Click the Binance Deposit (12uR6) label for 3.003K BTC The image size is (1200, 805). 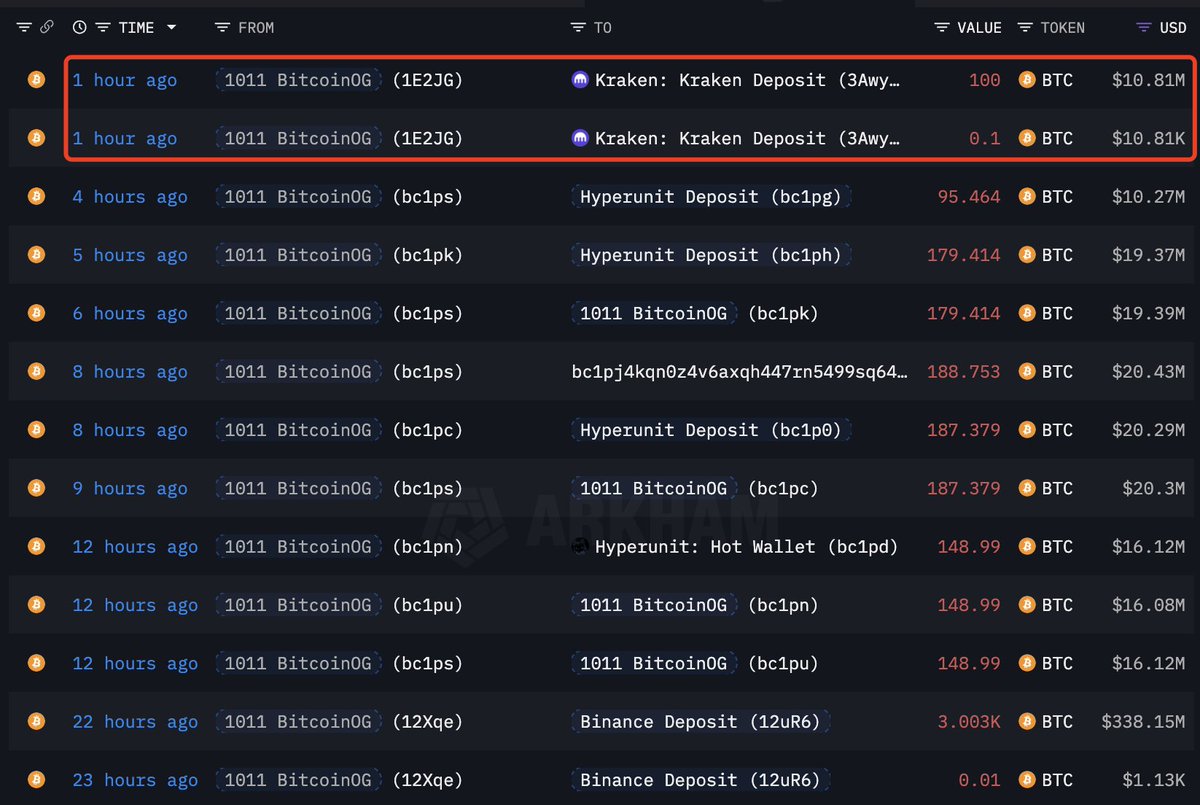pos(704,722)
